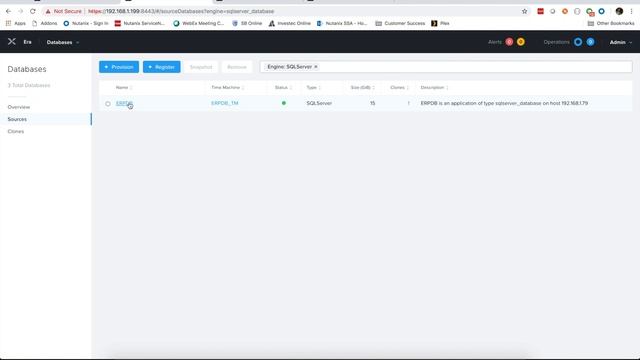Open the Admin user dropdown
640x360 pixels.
pyautogui.click(x=620, y=42)
